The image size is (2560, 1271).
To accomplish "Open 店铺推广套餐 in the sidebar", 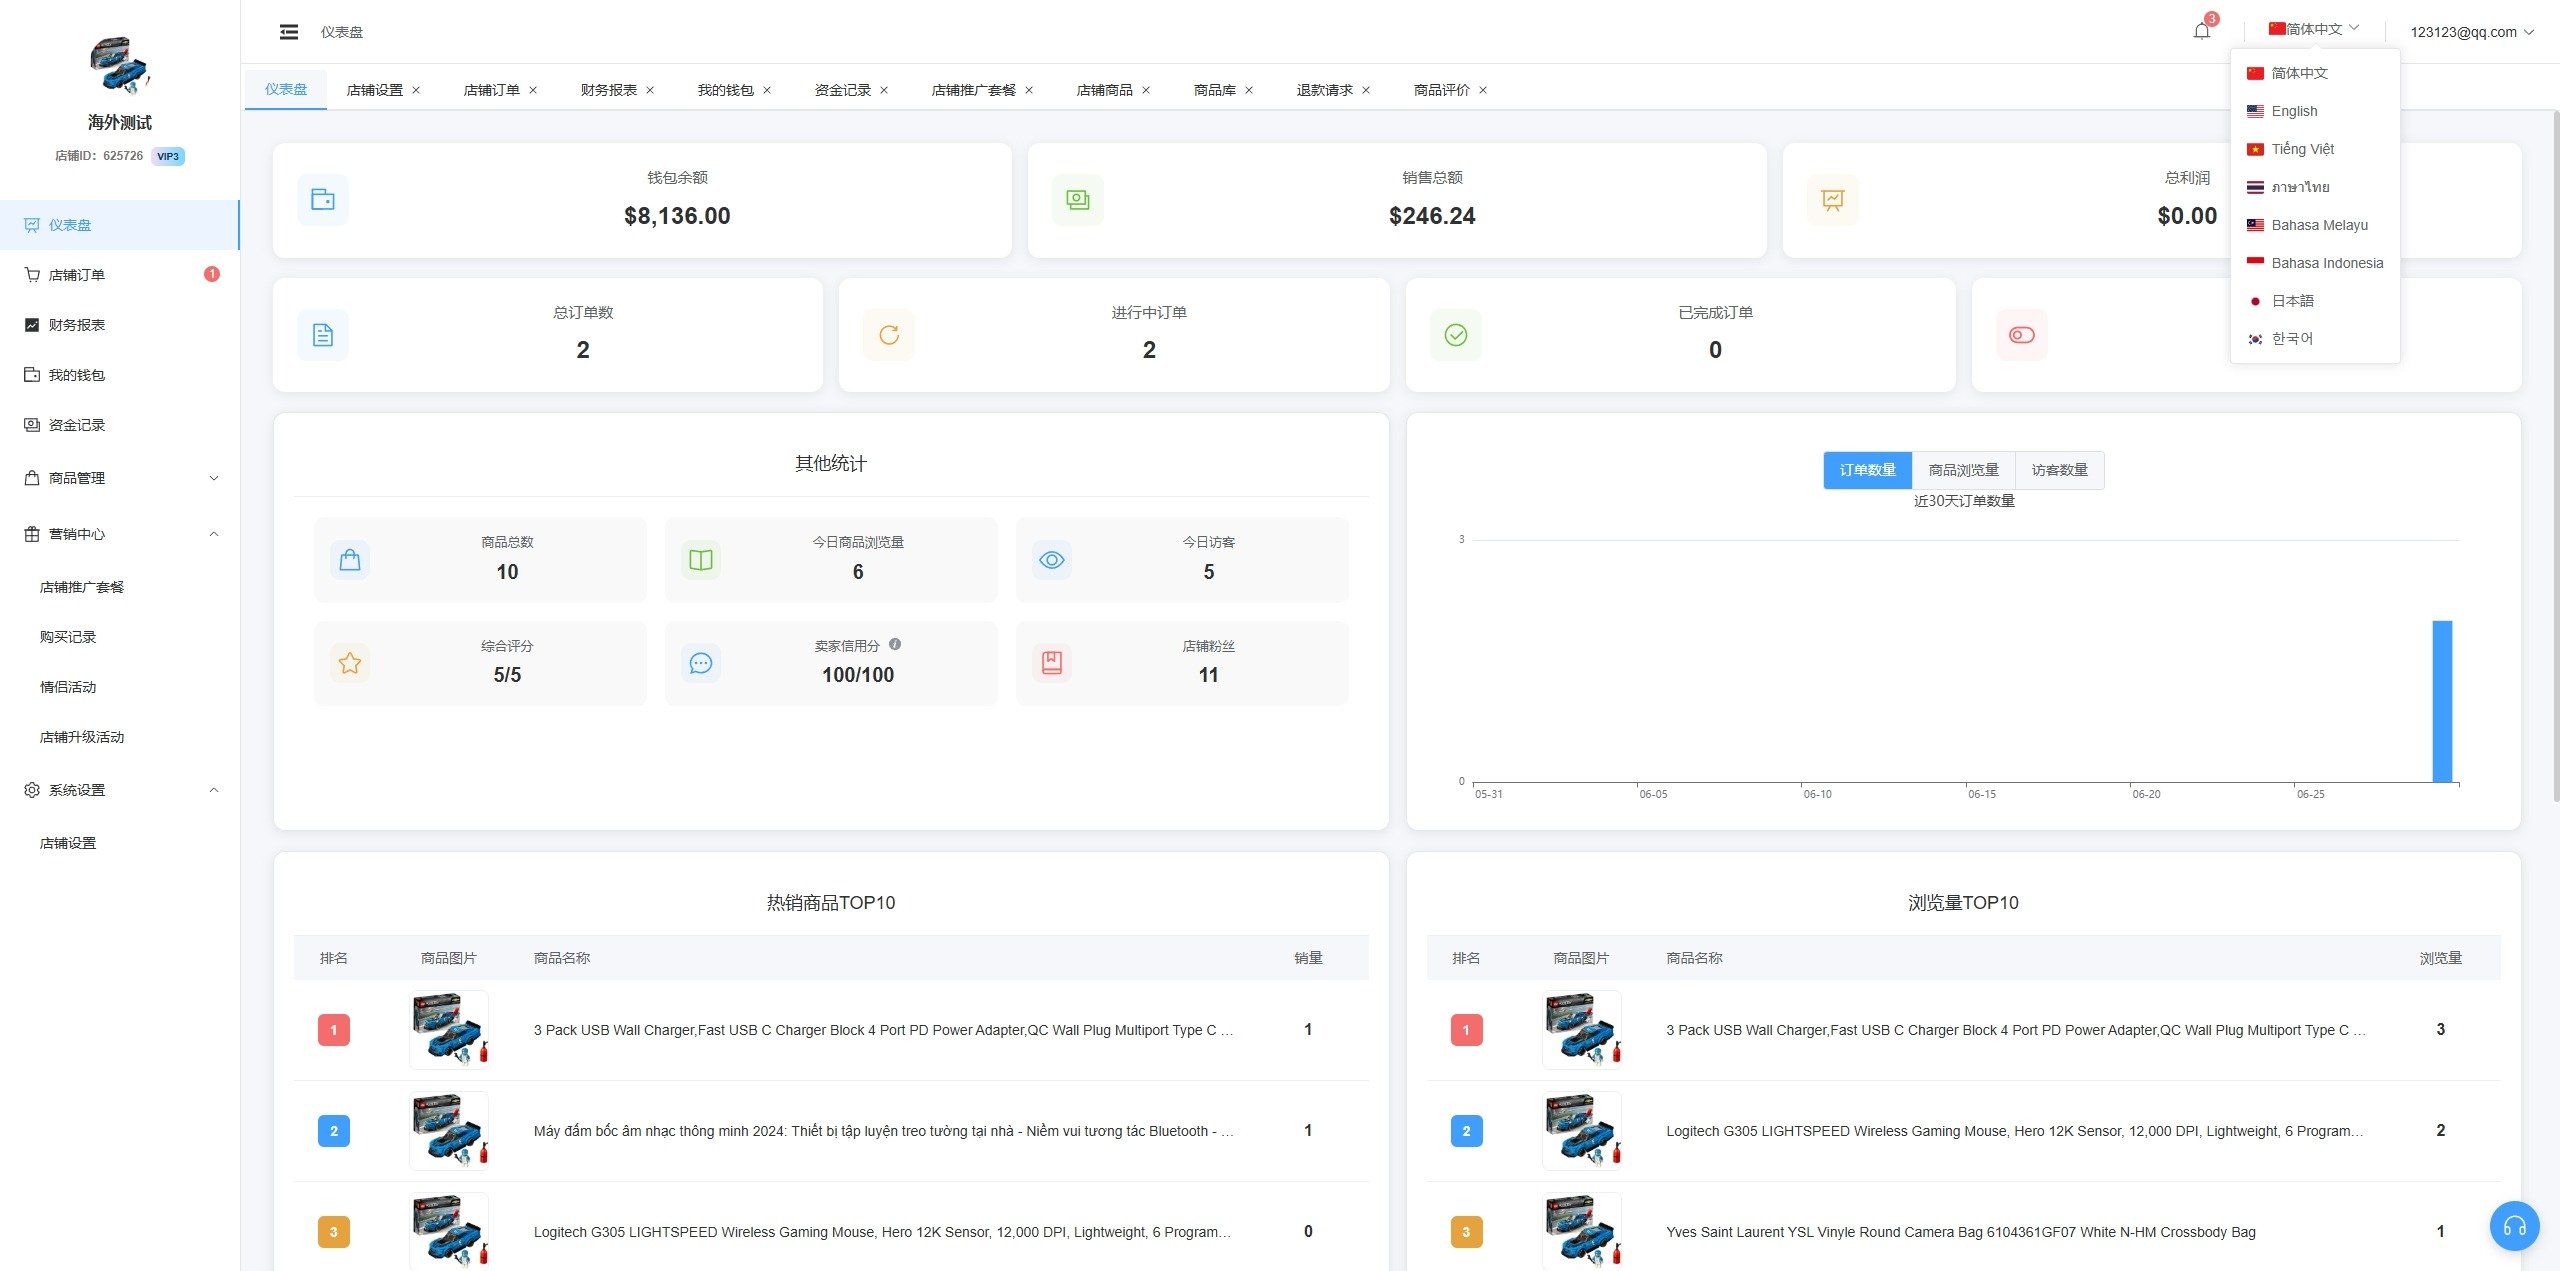I will click(82, 587).
